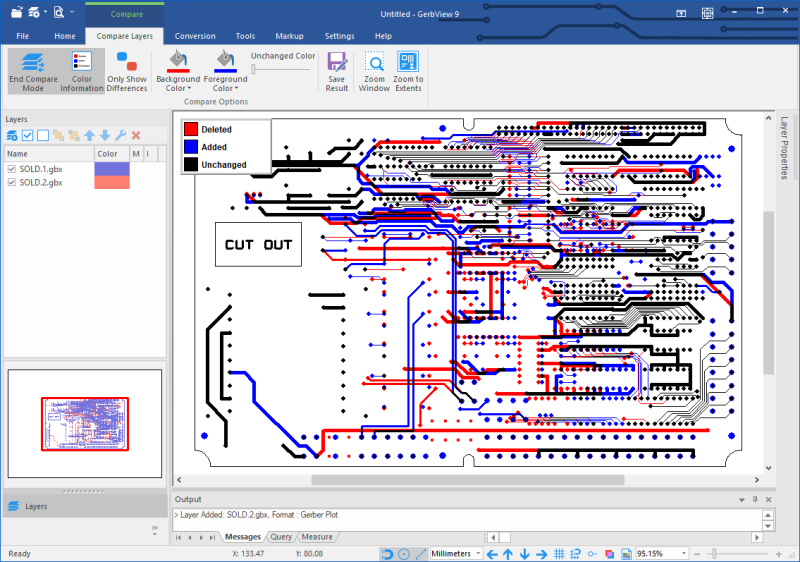Switch to Measure output tab
This screenshot has height=562, width=800.
pyautogui.click(x=317, y=537)
